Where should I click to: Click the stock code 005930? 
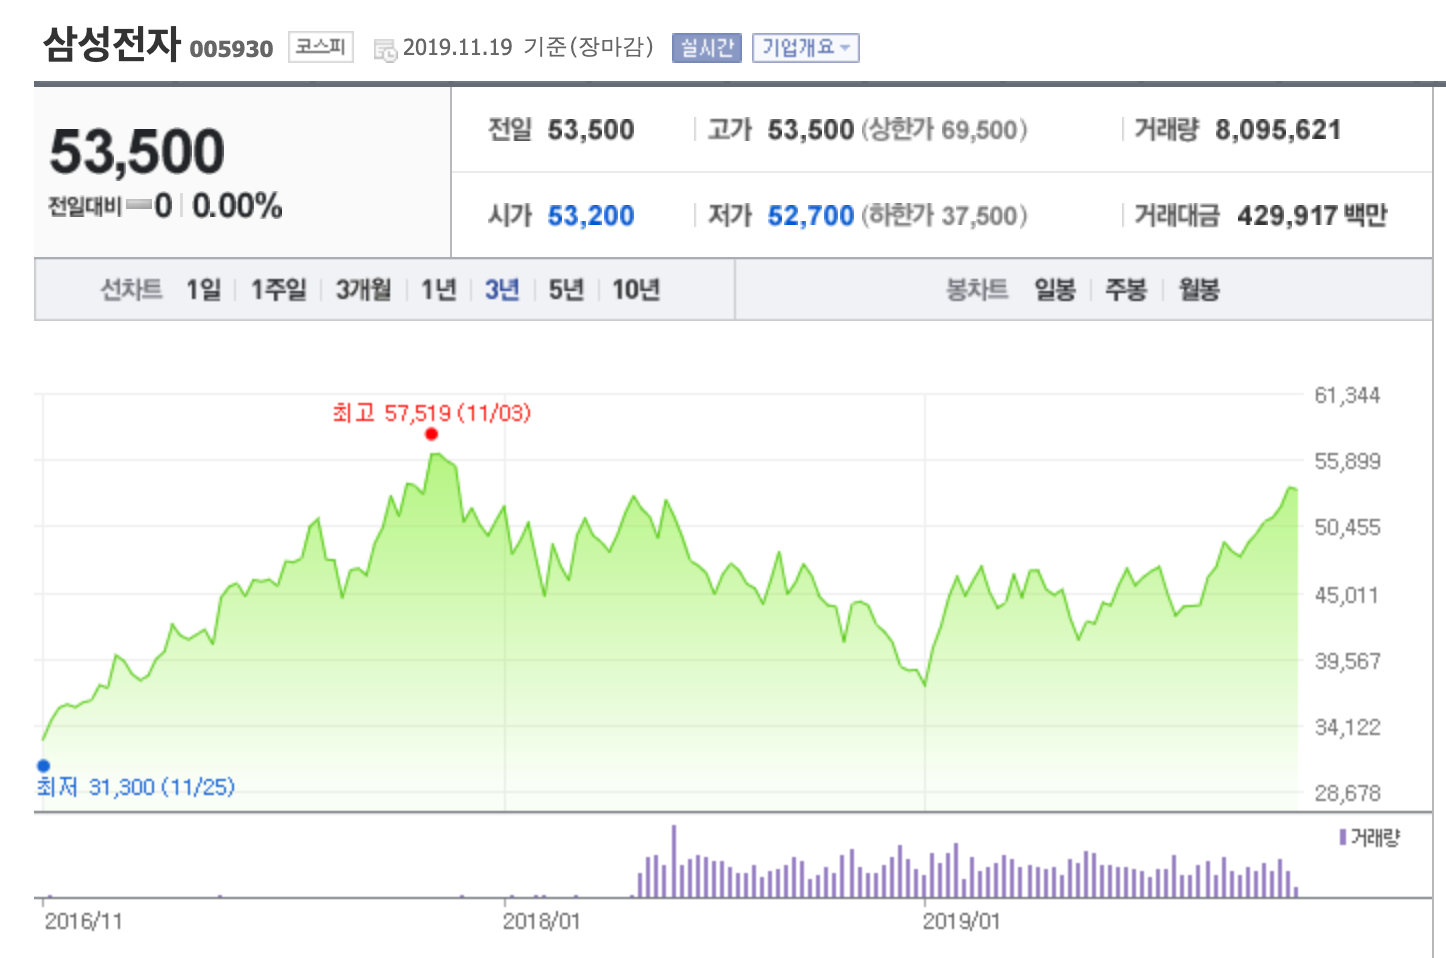231,49
